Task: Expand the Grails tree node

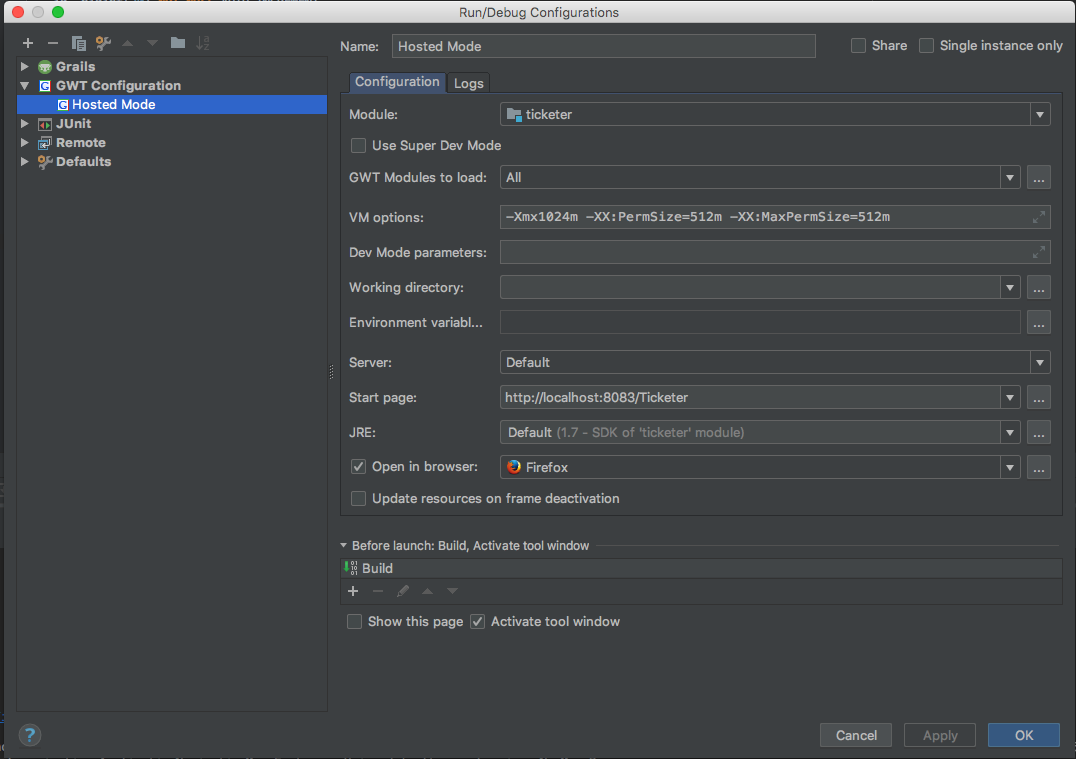Action: coord(25,67)
